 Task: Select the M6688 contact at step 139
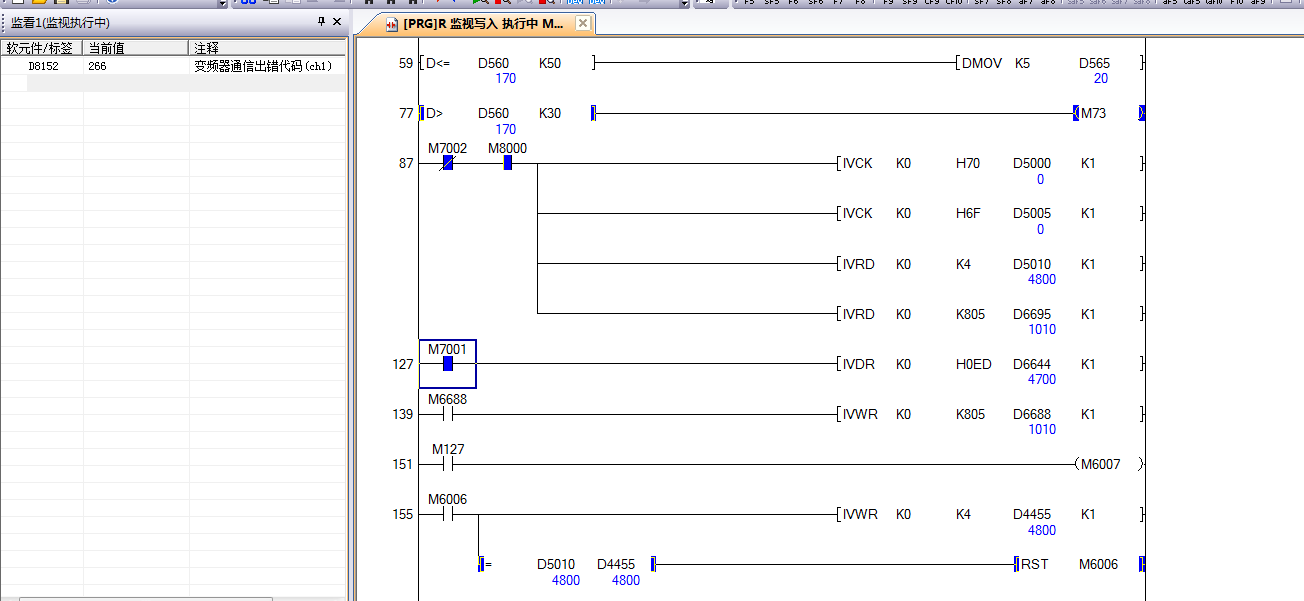447,414
